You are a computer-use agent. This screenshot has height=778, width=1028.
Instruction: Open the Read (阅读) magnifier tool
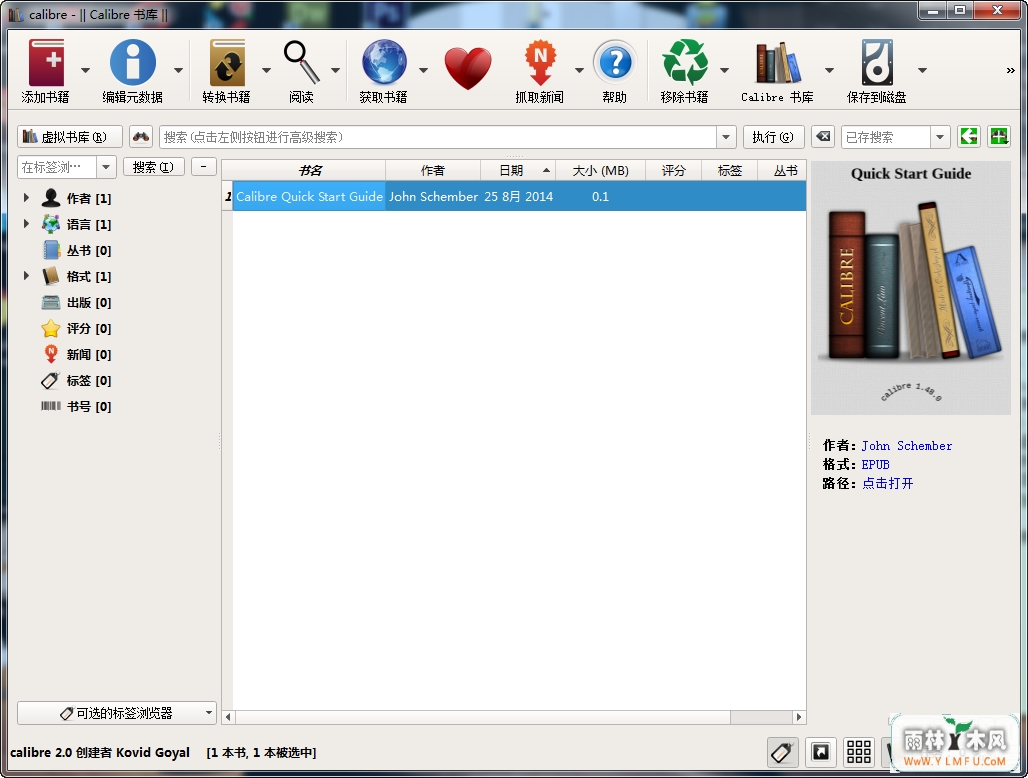pyautogui.click(x=302, y=63)
